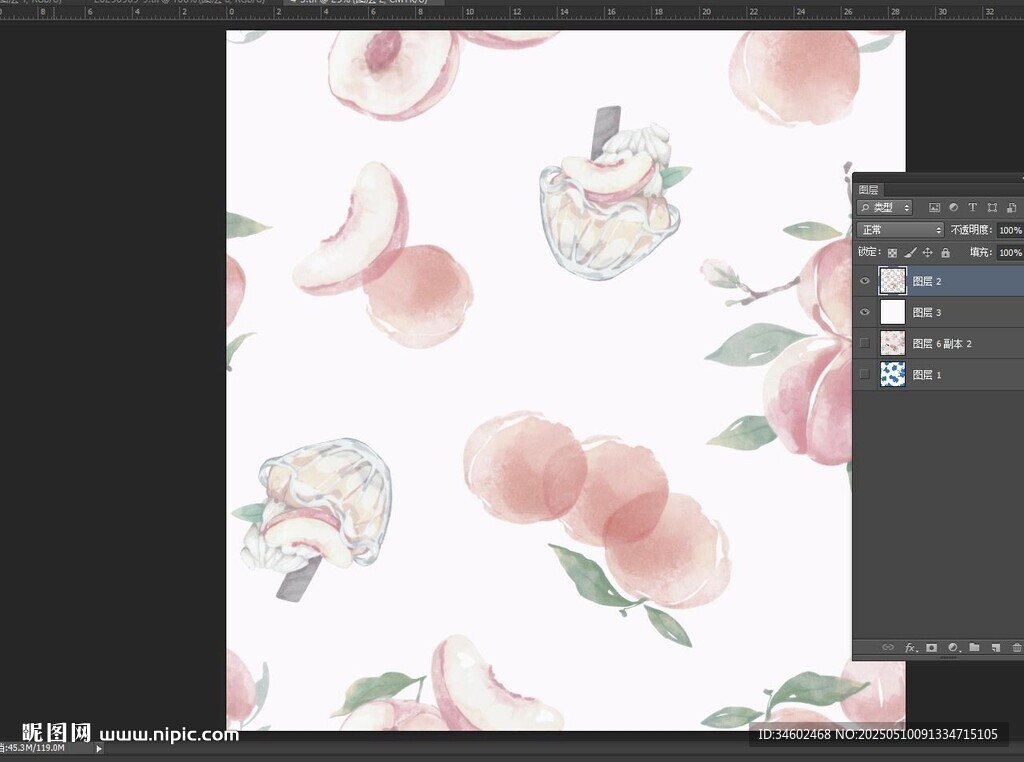Hide the 图层 2 layer
This screenshot has height=762, width=1024.
865,281
